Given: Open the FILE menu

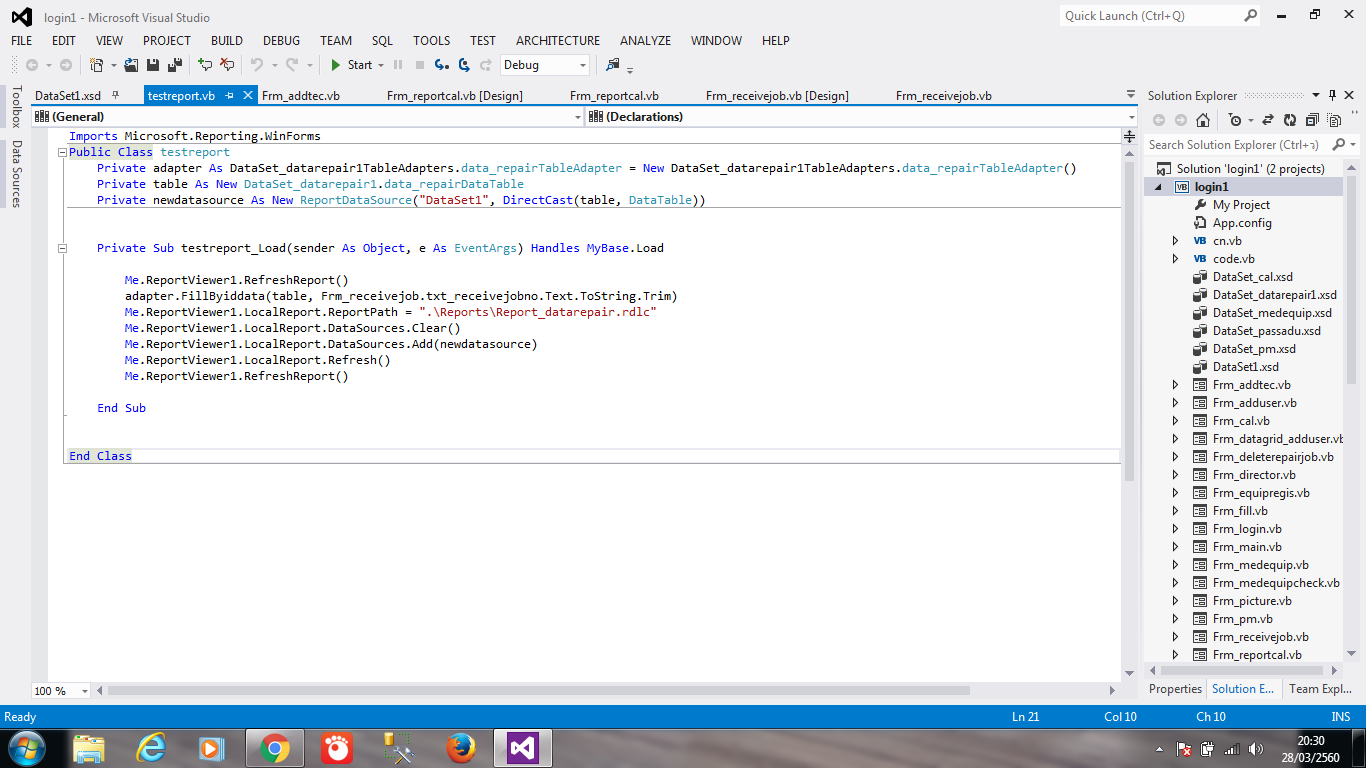Looking at the screenshot, I should [21, 41].
